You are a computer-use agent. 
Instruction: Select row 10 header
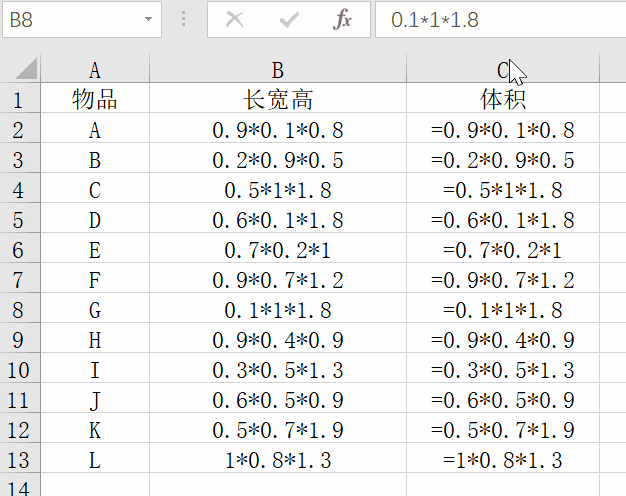coord(20,367)
